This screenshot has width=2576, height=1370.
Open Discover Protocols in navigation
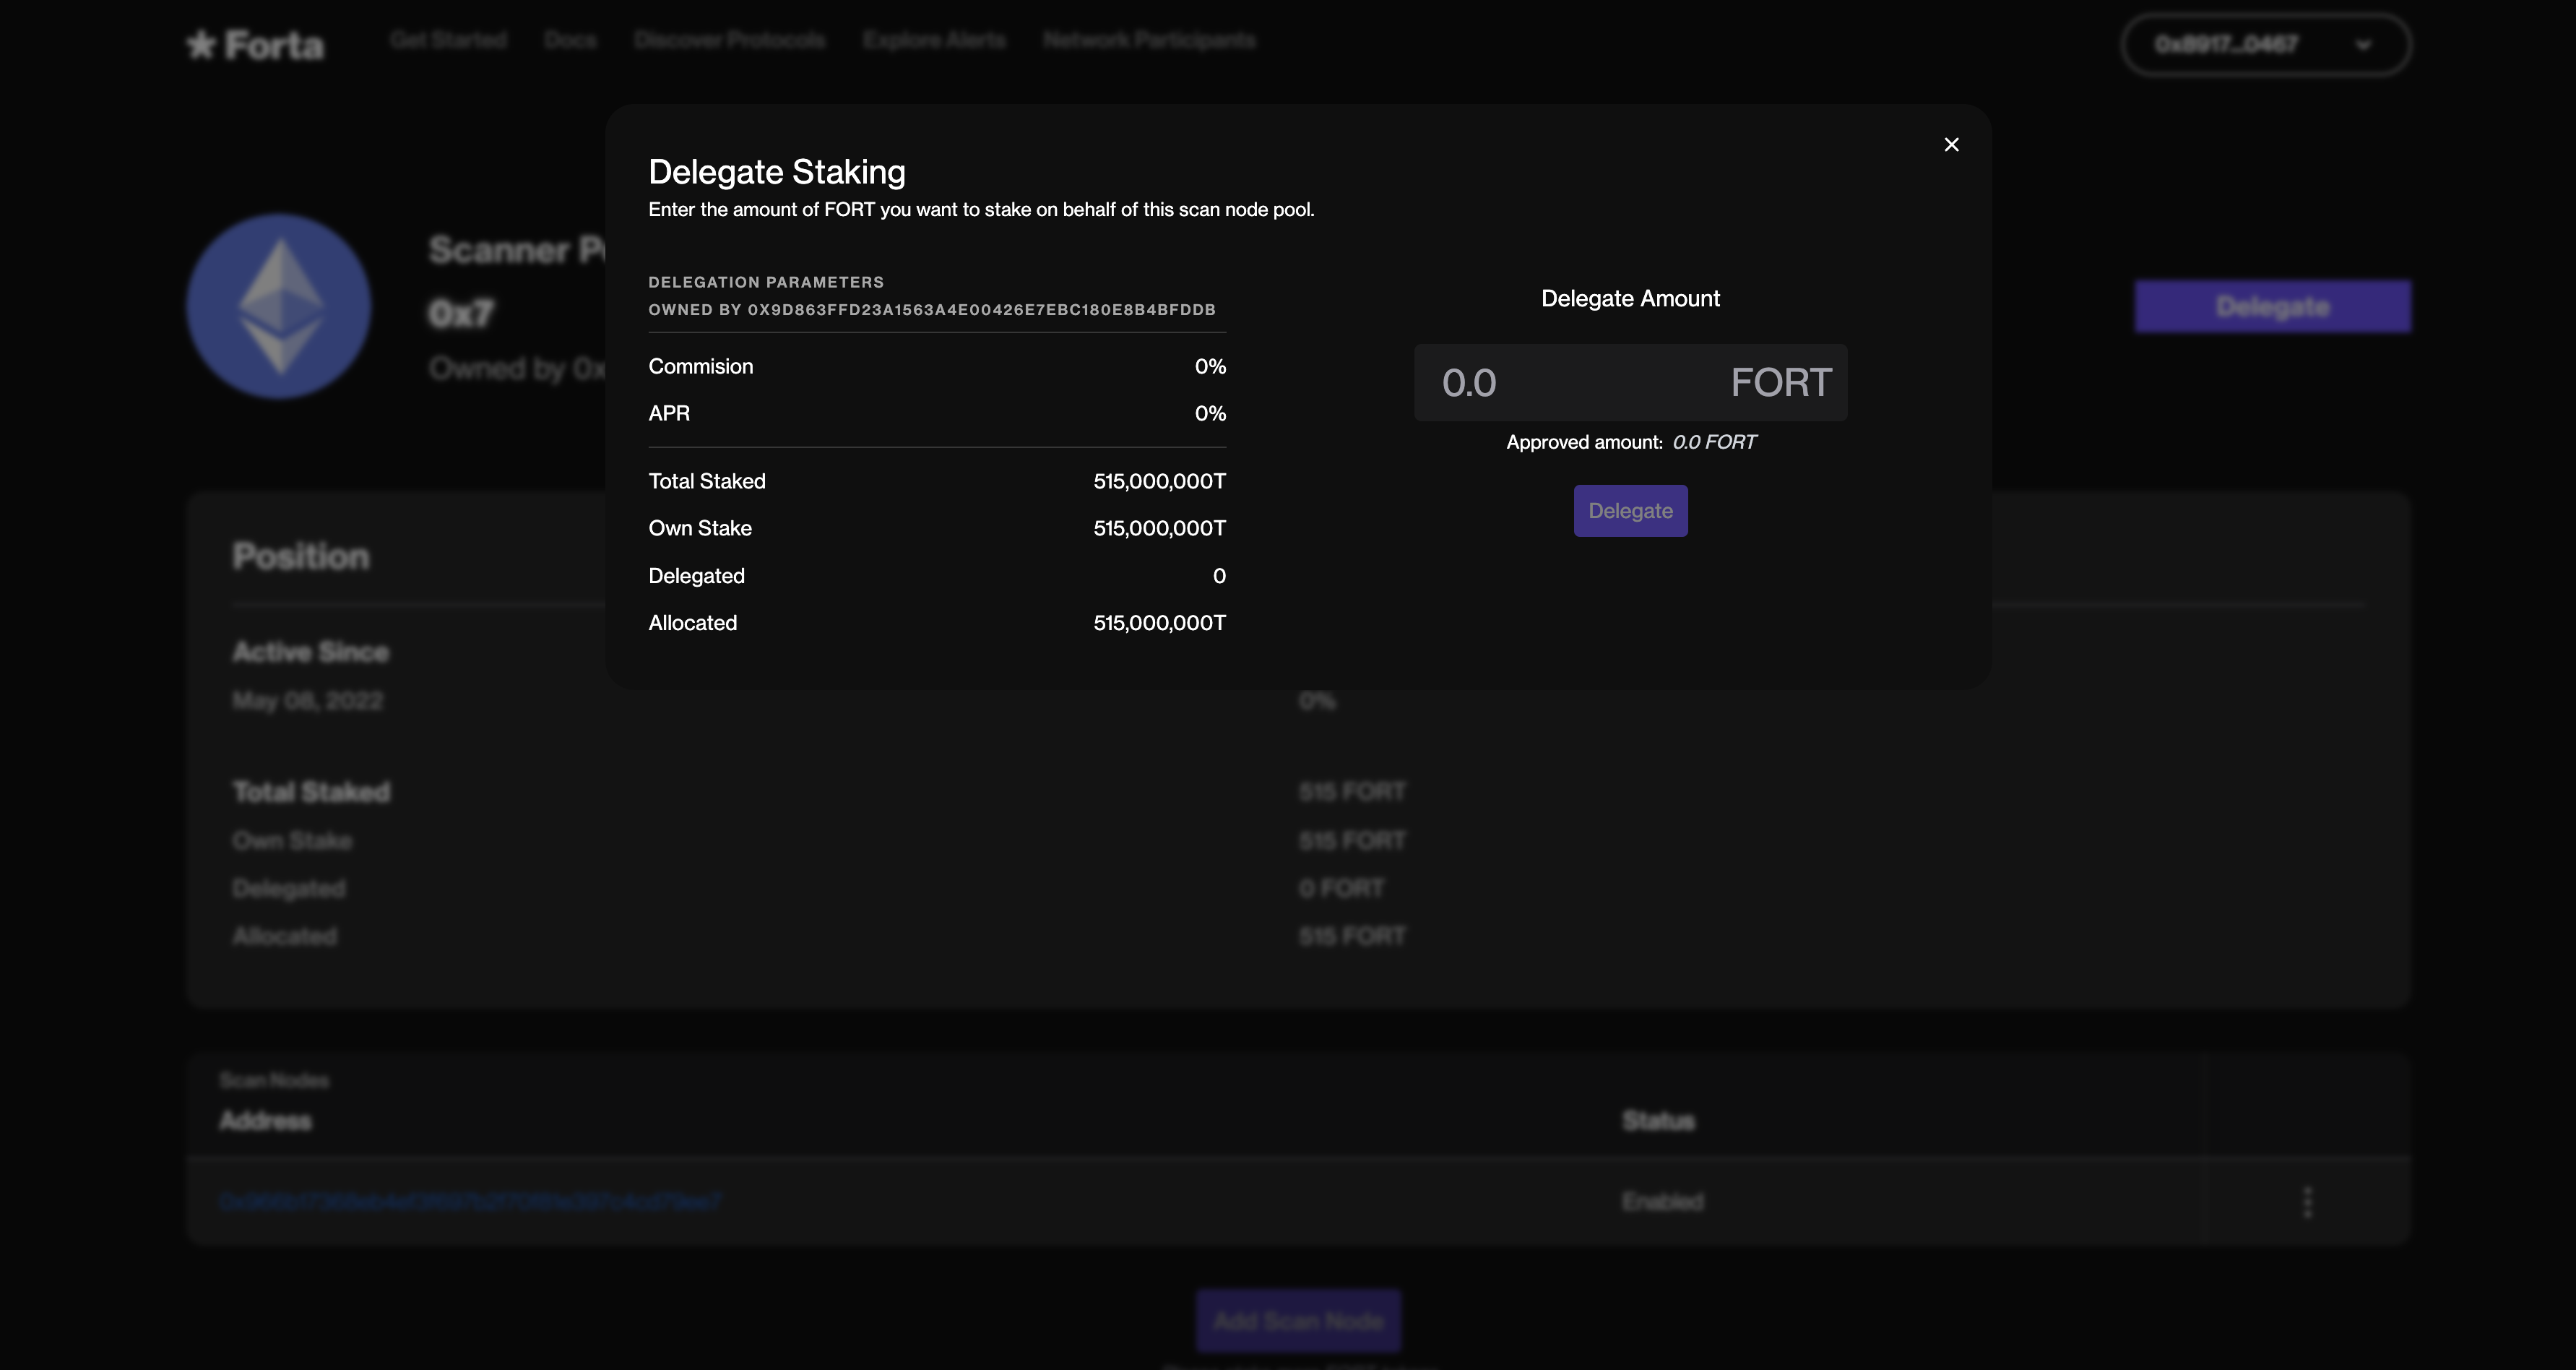click(x=729, y=40)
